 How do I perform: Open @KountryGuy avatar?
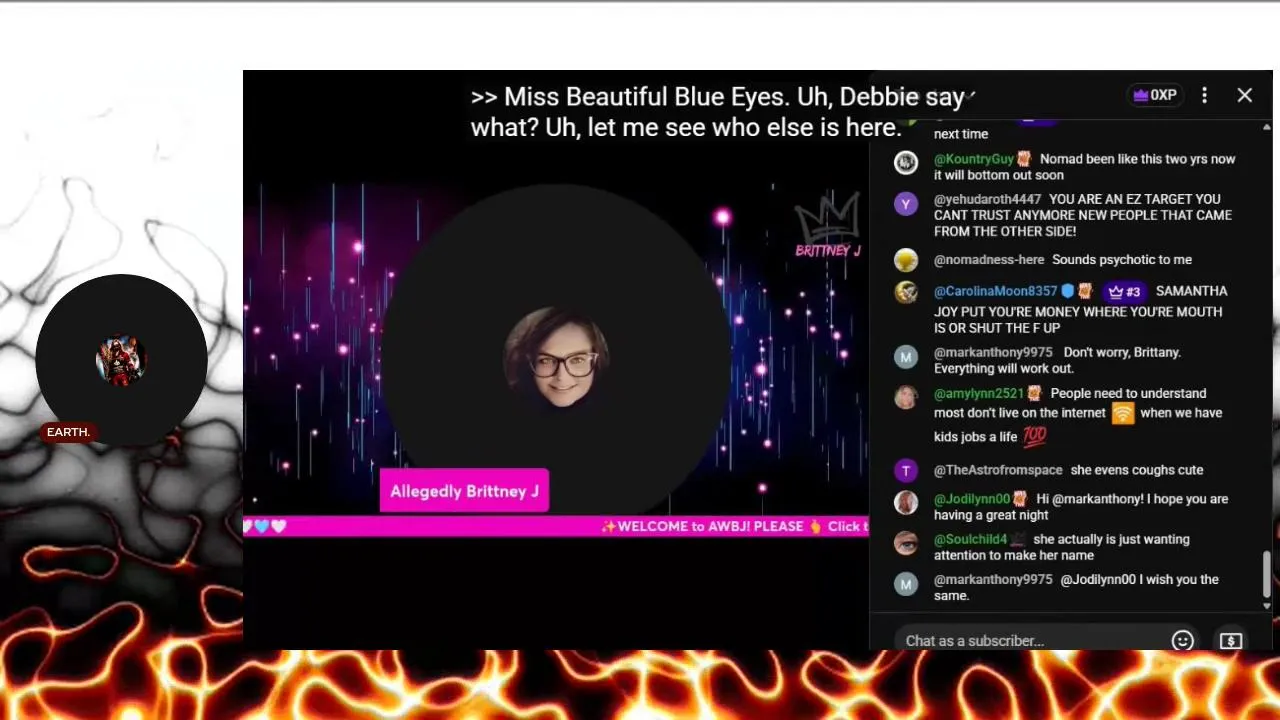pos(906,162)
